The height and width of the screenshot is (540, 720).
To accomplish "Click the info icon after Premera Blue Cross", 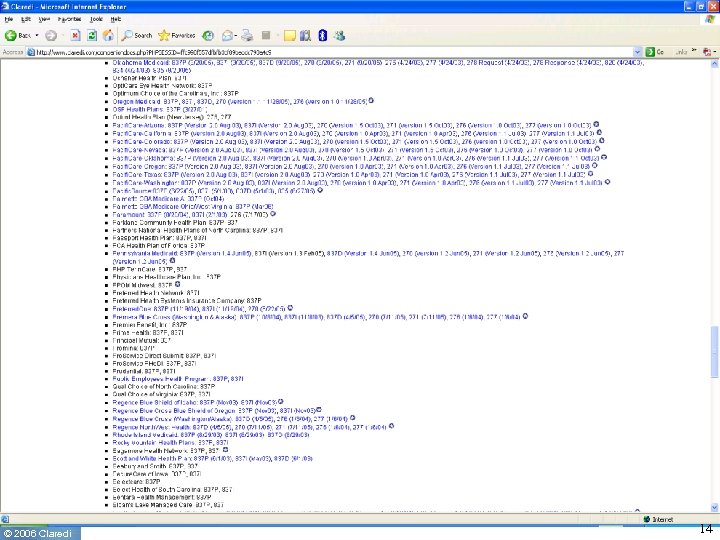I will pos(525,316).
